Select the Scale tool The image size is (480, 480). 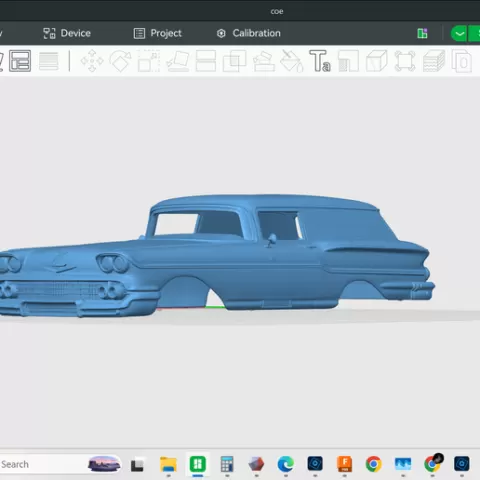coord(149,61)
